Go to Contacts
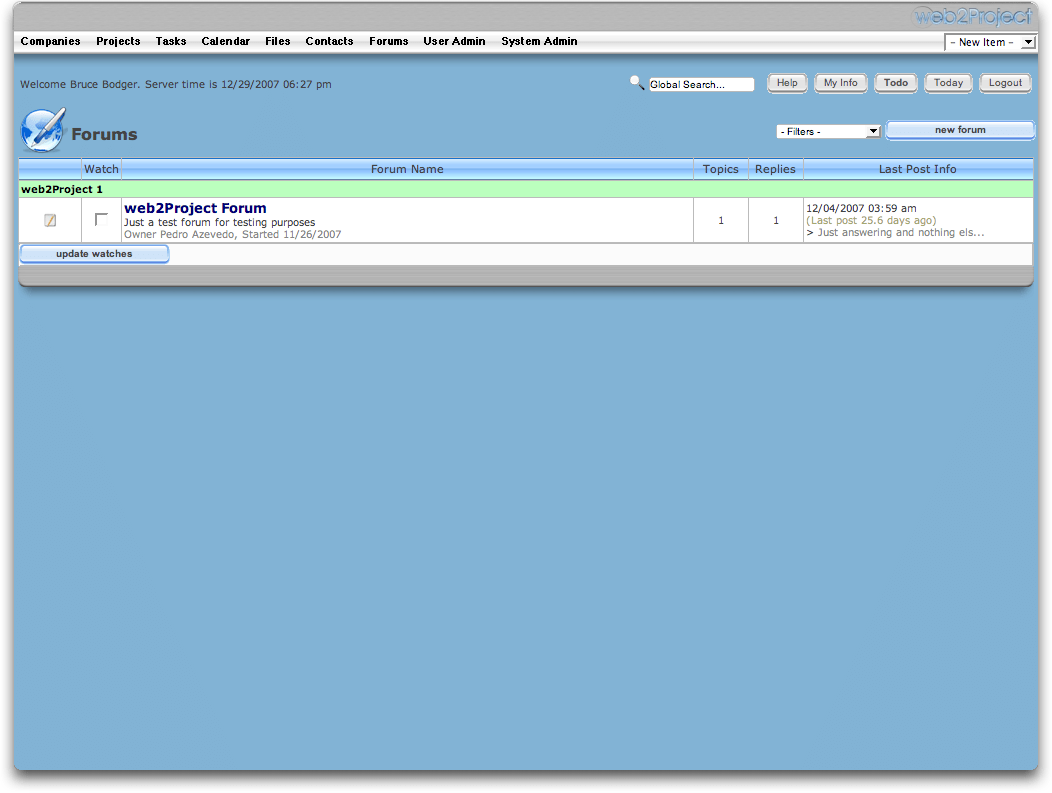This screenshot has width=1052, height=793. pyautogui.click(x=329, y=41)
